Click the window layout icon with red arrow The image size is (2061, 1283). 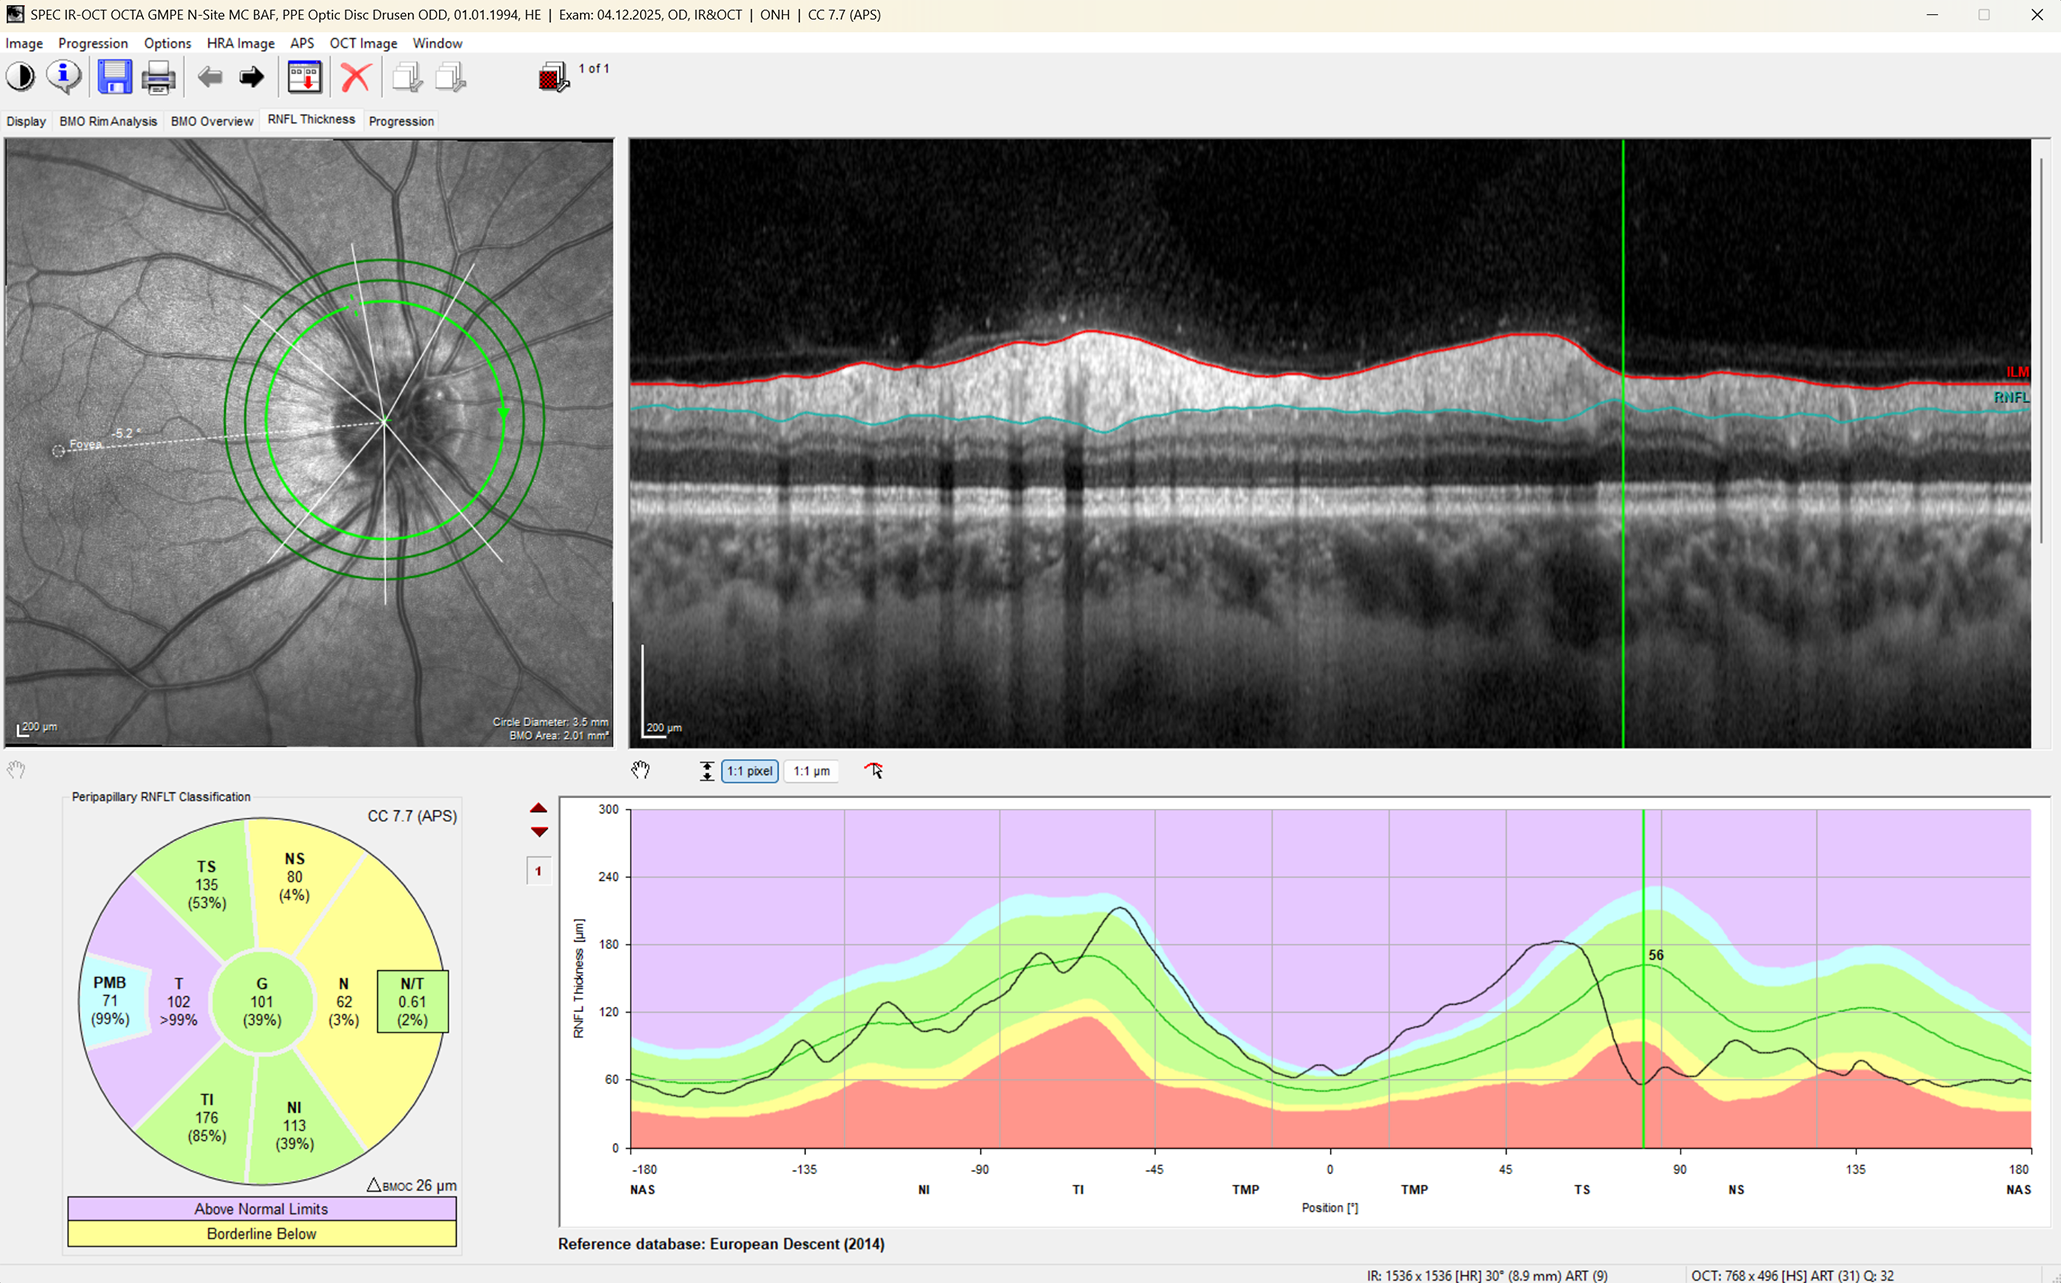(304, 77)
